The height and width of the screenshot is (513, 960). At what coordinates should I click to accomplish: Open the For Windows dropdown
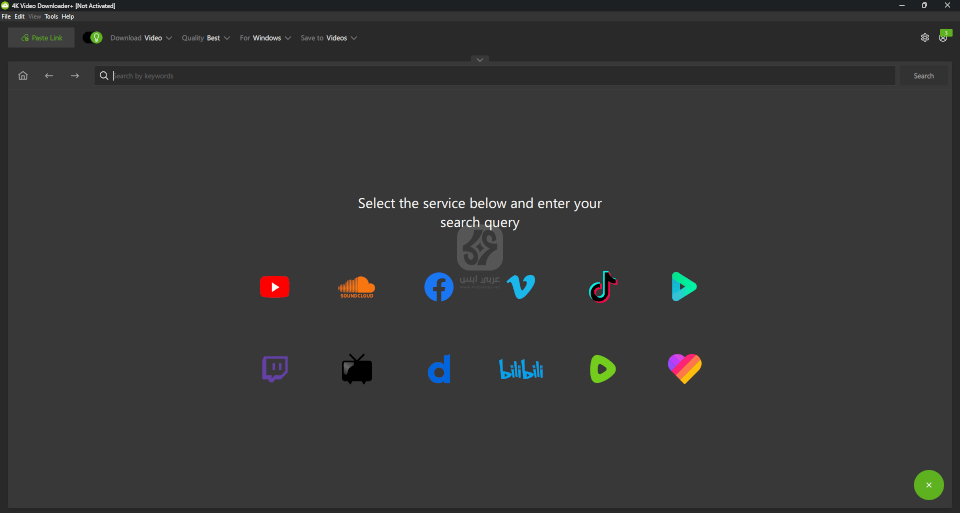(265, 38)
